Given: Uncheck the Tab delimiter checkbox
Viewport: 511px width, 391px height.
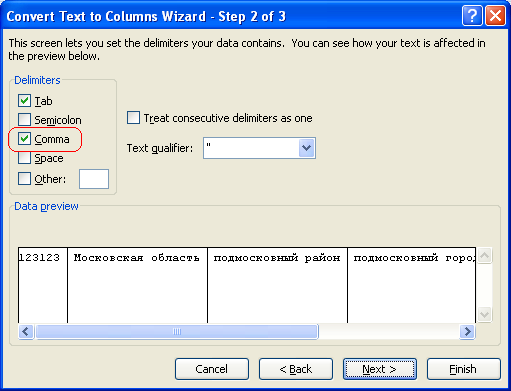Looking at the screenshot, I should click(24, 100).
